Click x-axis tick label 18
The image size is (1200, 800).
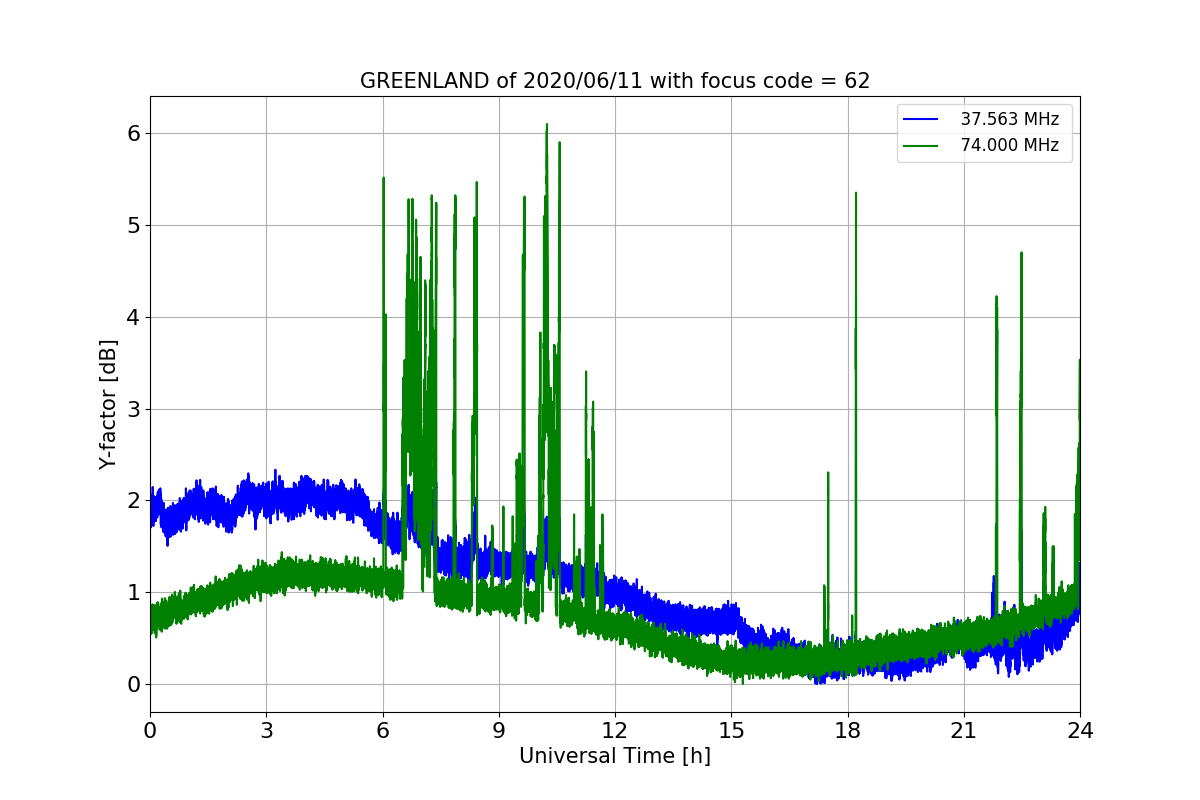[848, 731]
